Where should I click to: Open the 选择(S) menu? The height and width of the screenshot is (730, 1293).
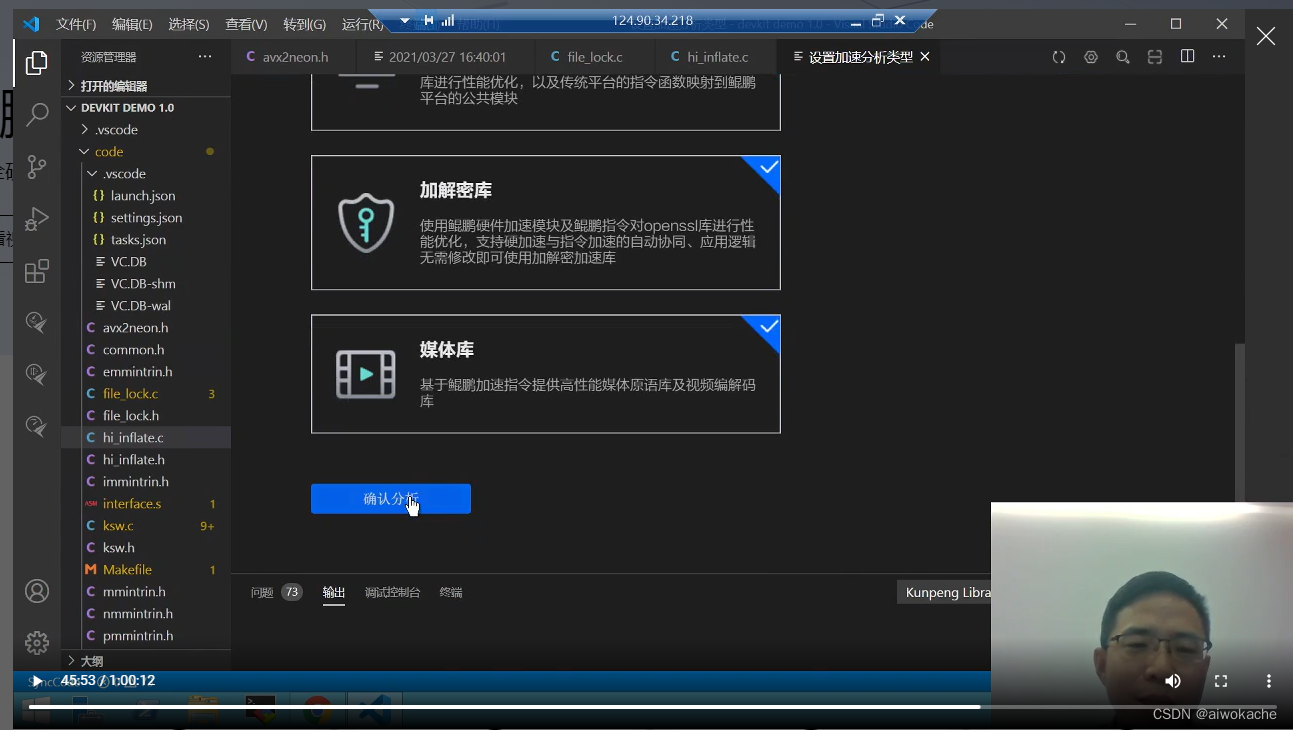tap(189, 24)
